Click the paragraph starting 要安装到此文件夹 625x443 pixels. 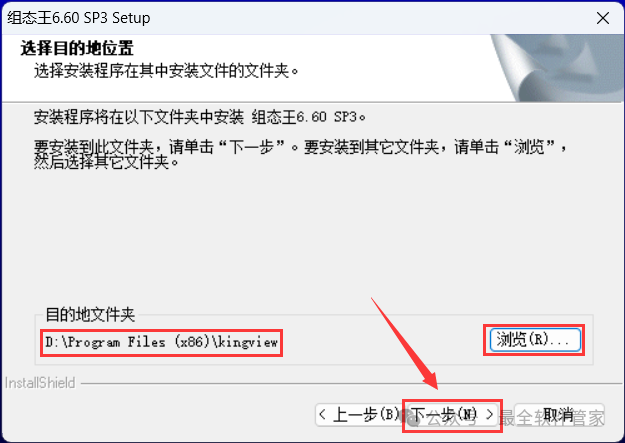click(300, 154)
